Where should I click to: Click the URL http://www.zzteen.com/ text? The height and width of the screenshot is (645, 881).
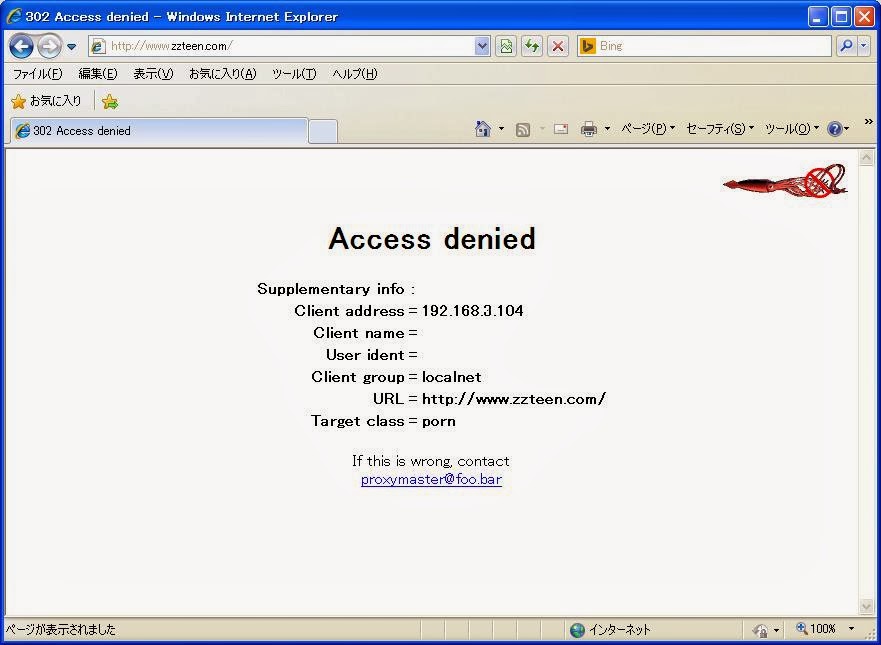514,399
